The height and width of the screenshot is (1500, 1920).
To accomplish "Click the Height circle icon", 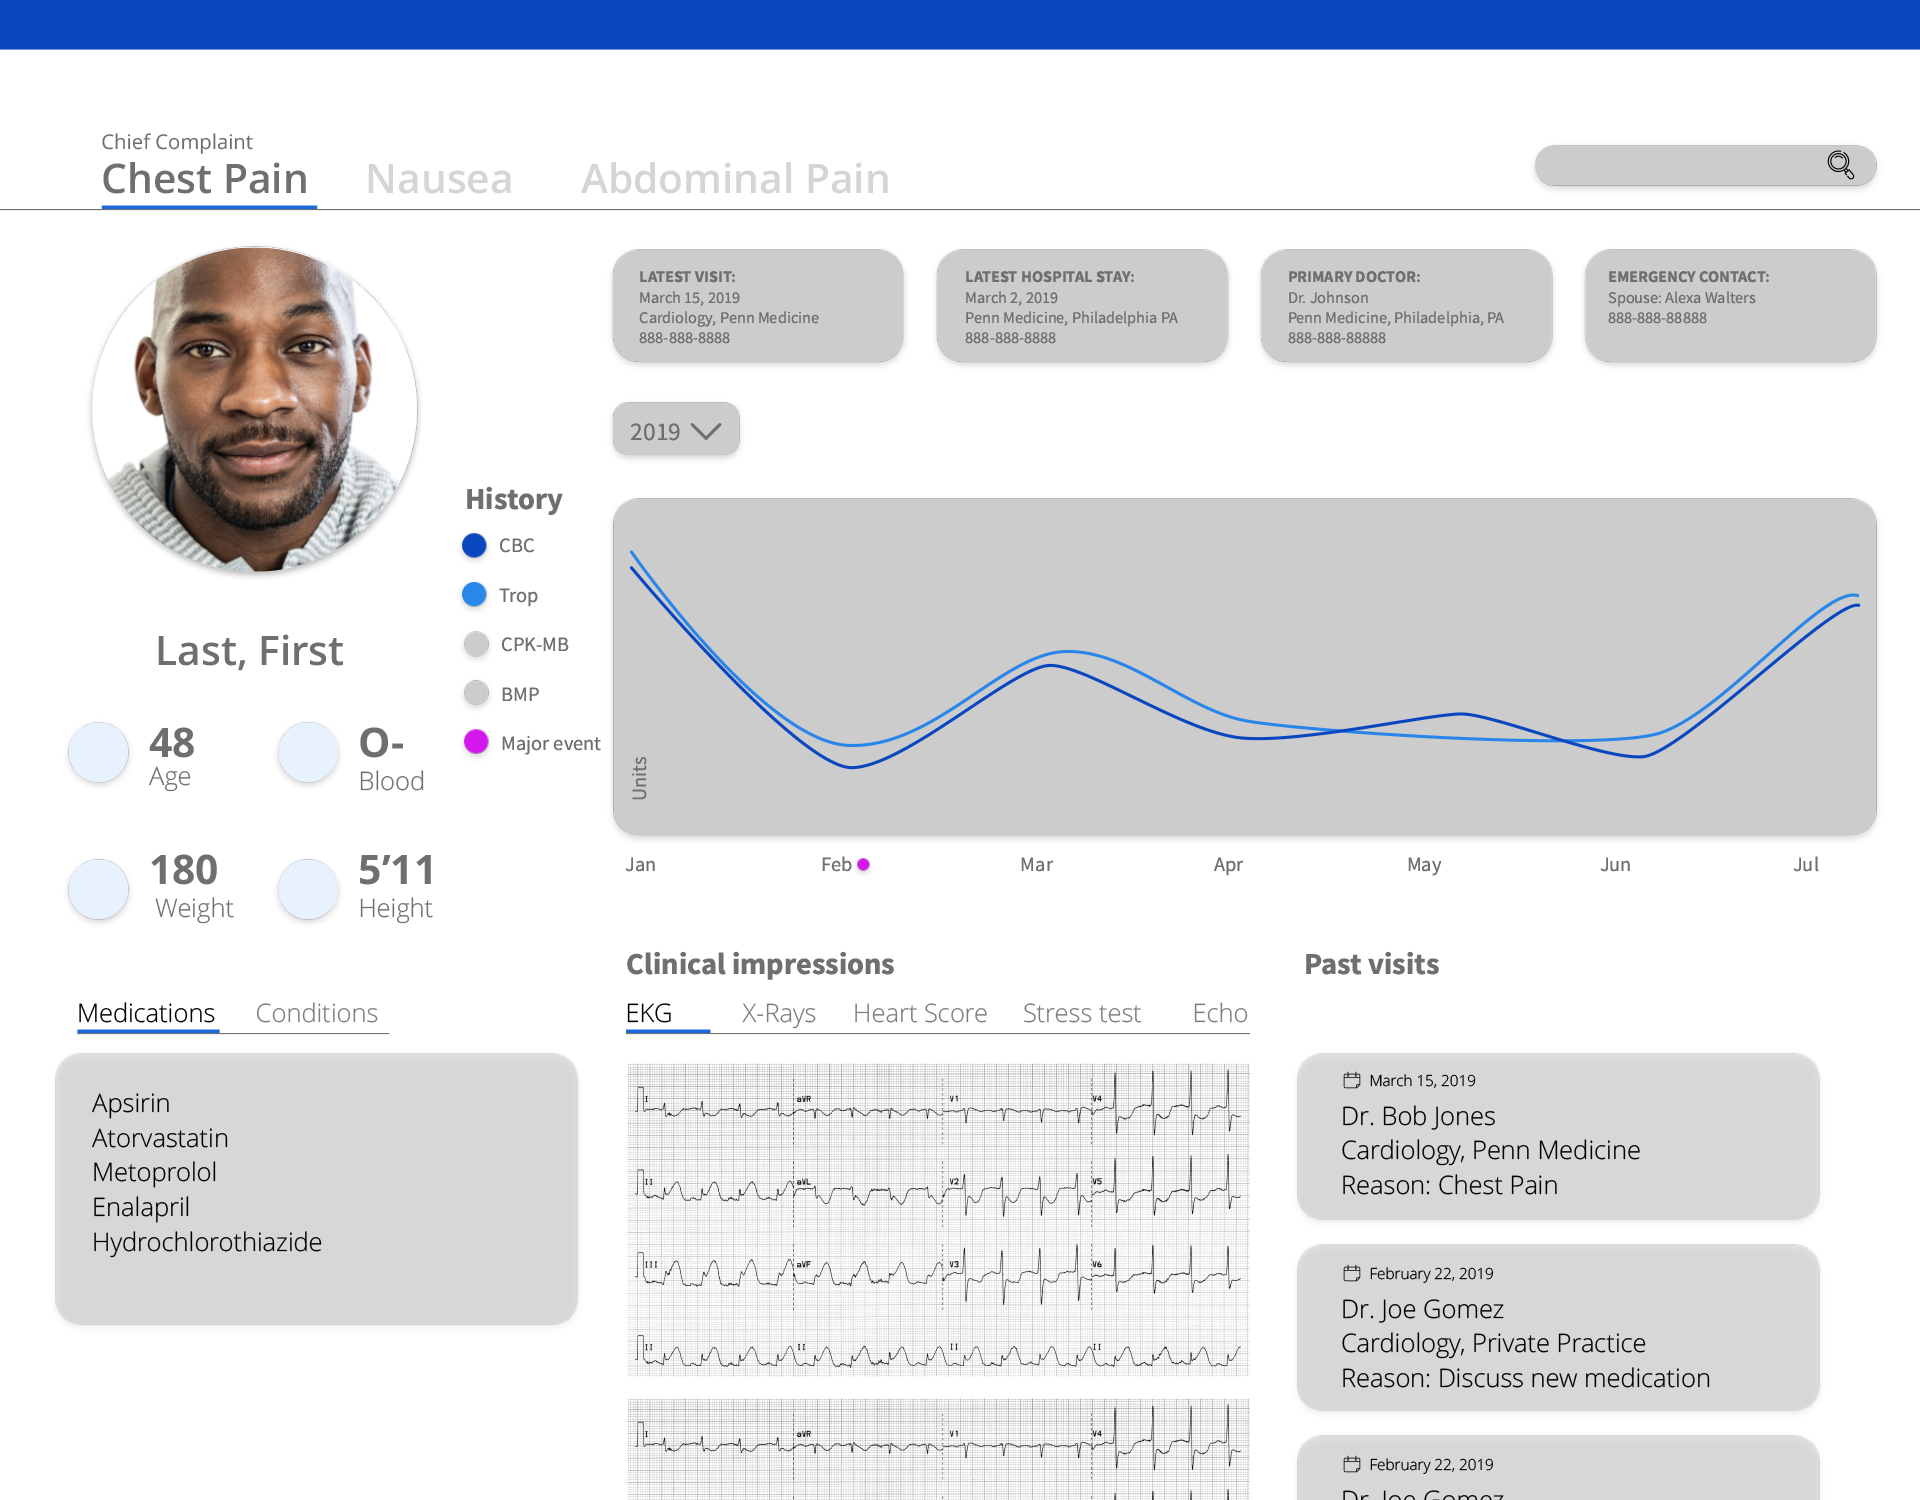I will tap(308, 889).
